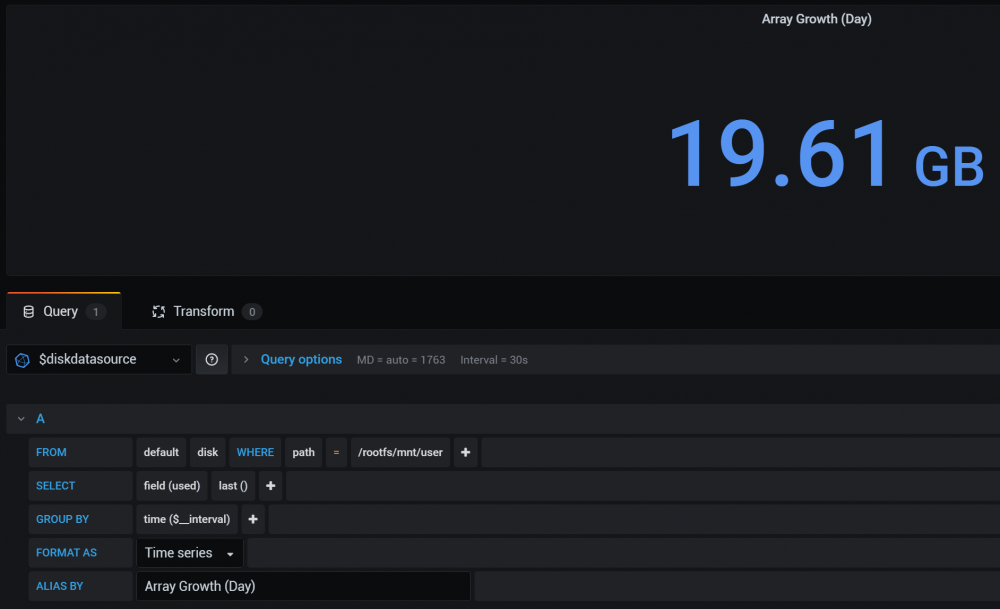1000x609 pixels.
Task: Click the default retention policy segment
Action: 161,452
